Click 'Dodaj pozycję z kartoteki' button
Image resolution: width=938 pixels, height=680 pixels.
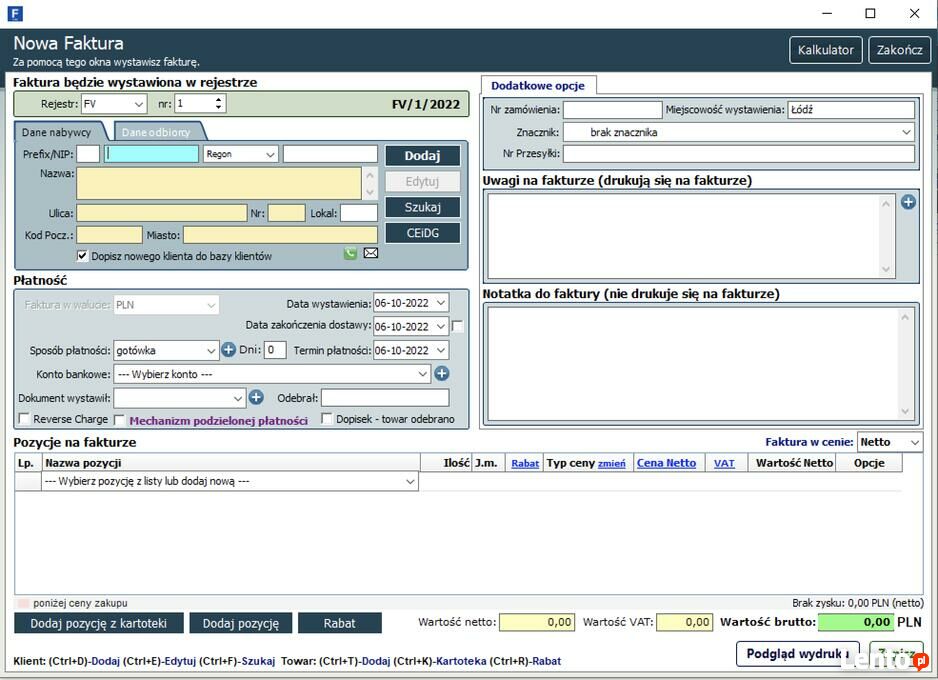99,623
